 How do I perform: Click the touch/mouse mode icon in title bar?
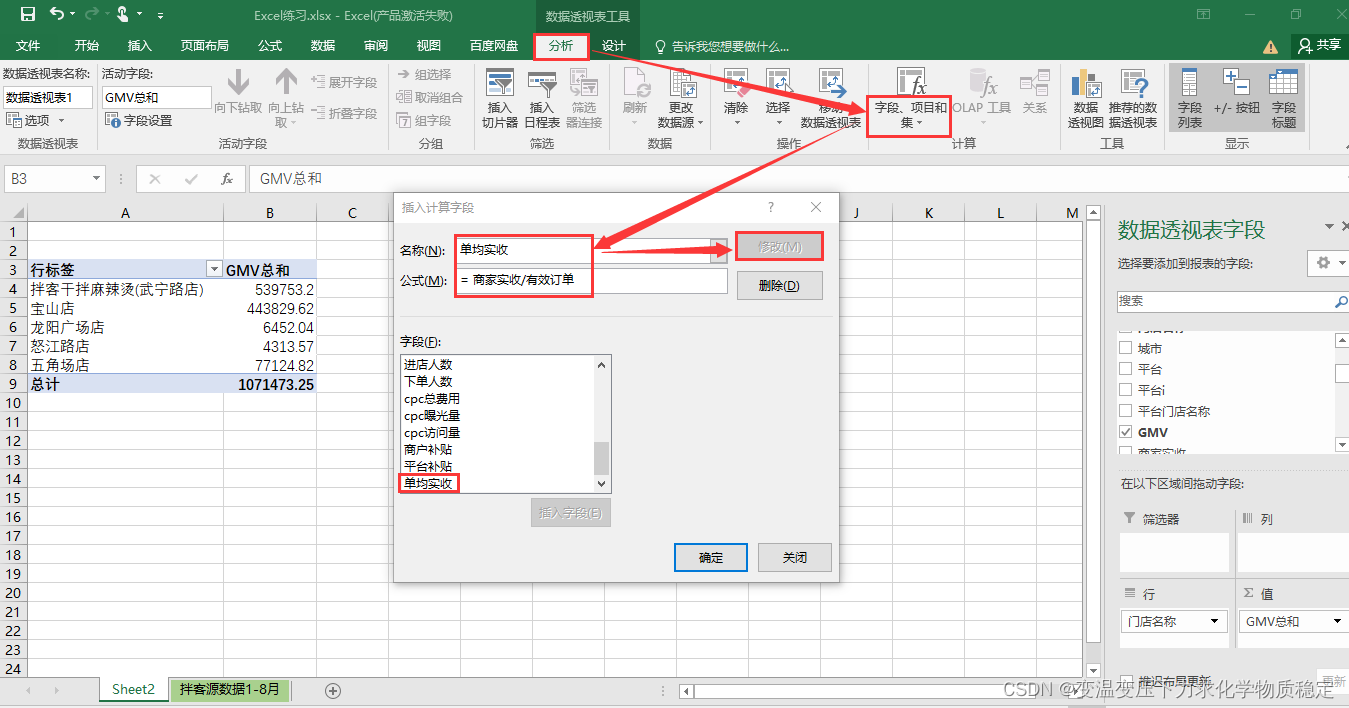coord(122,15)
